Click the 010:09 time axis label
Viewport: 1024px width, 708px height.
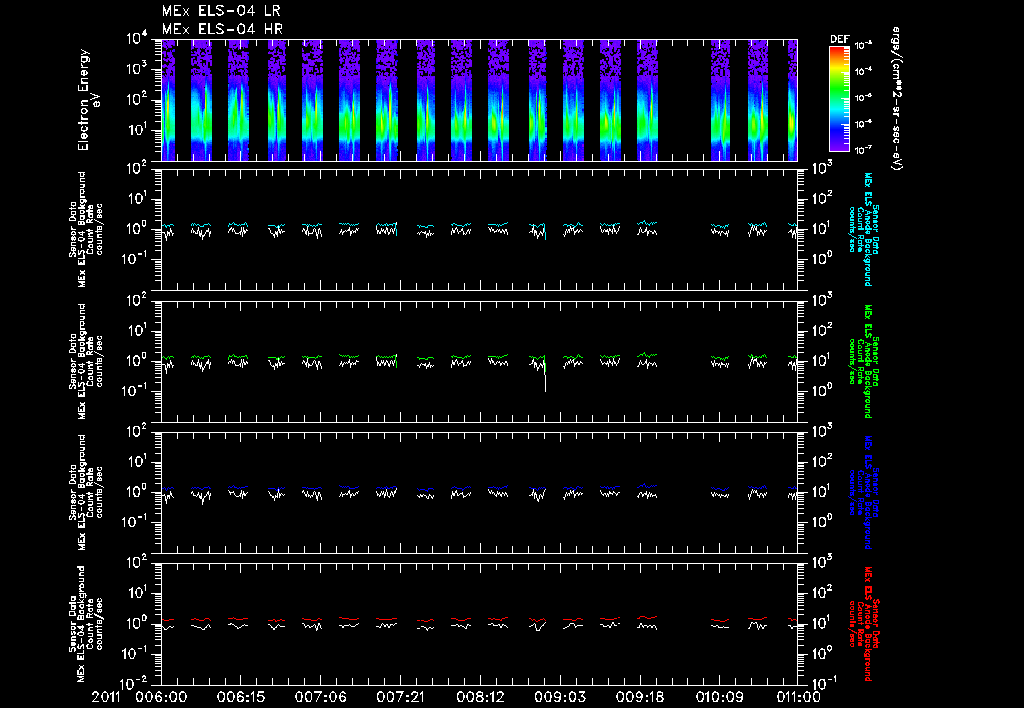pos(719,697)
